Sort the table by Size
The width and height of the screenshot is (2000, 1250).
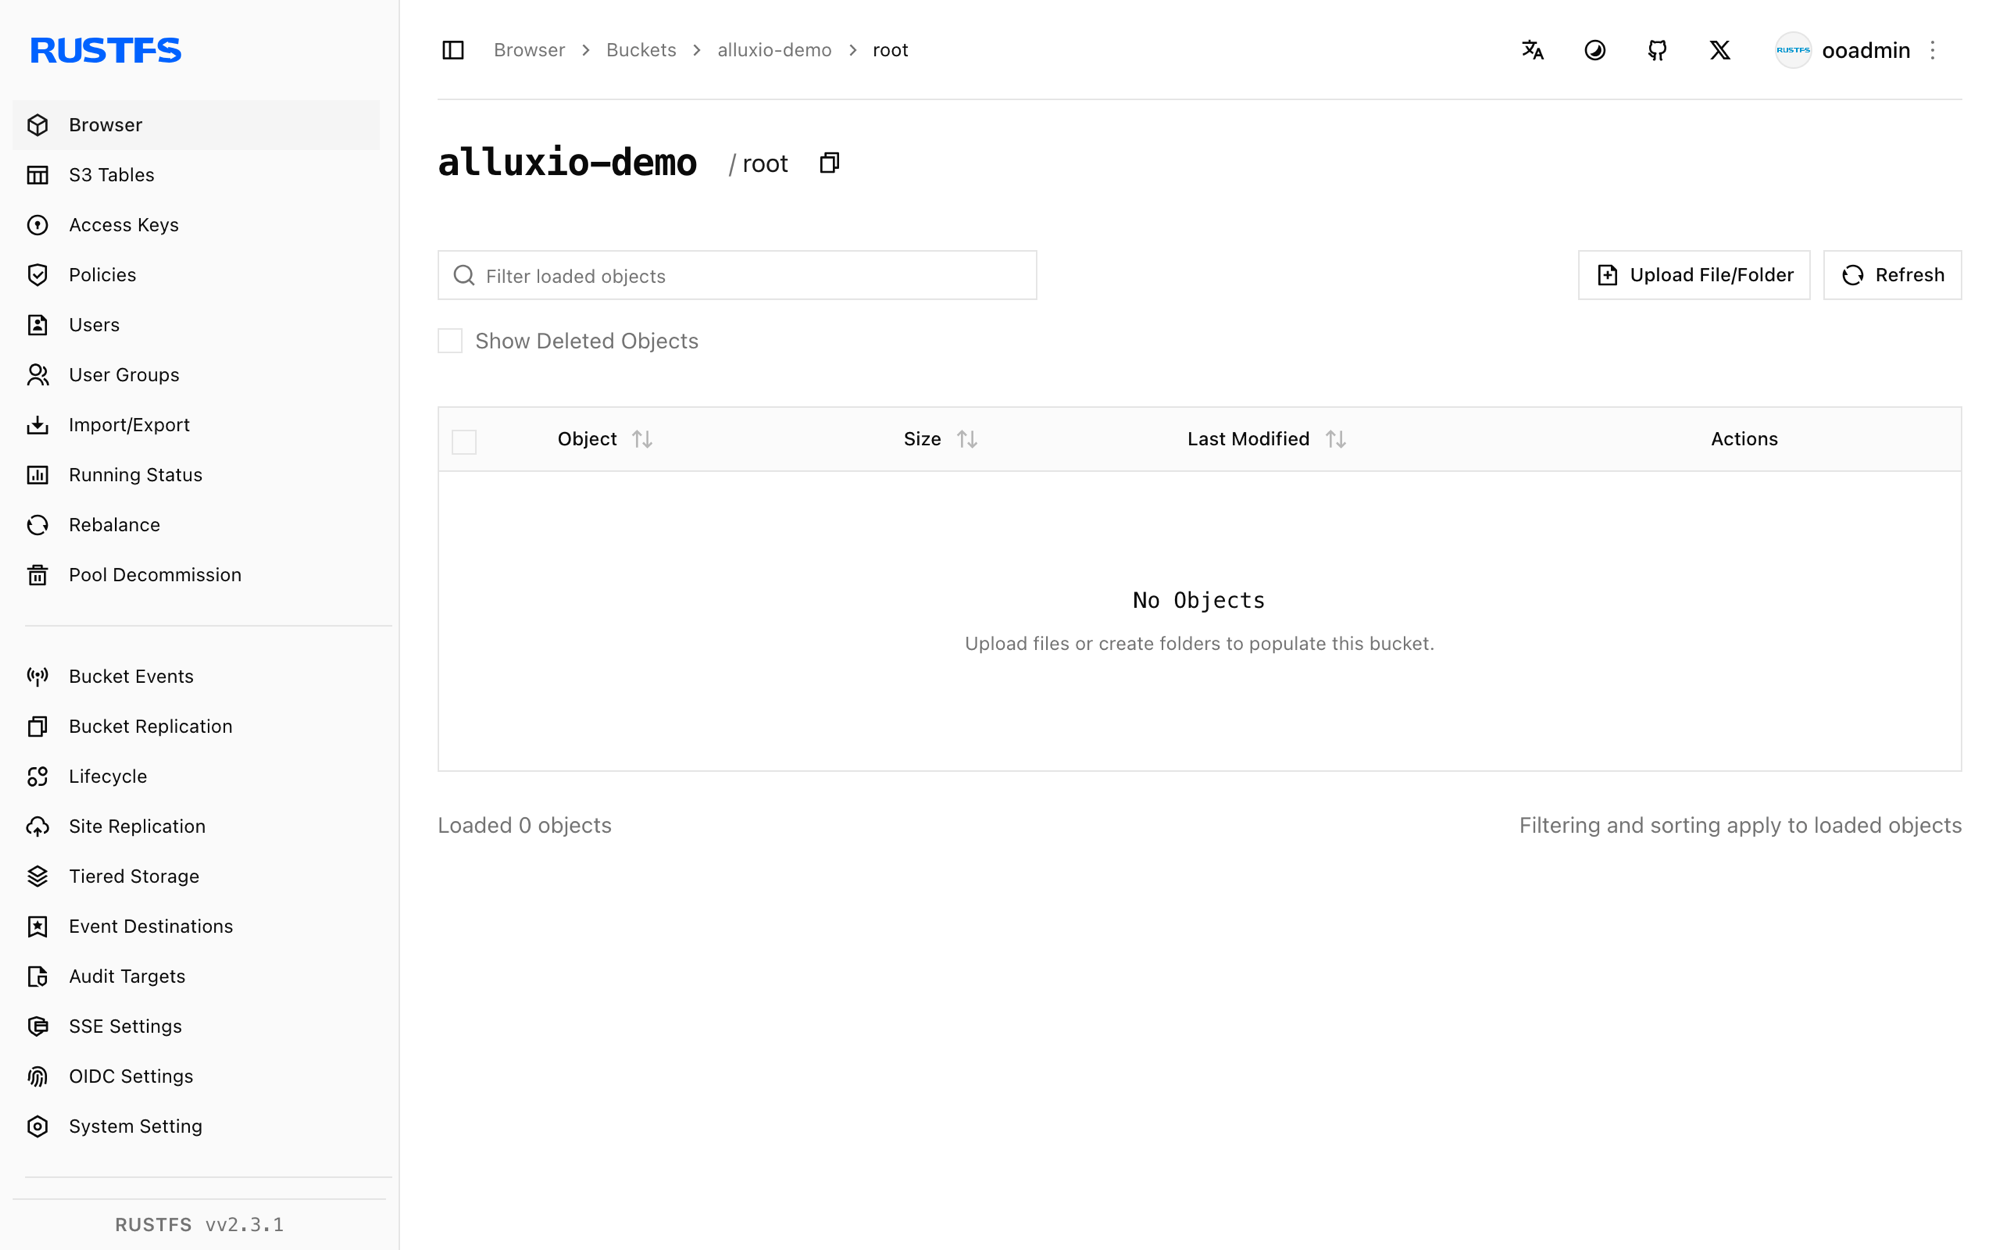[x=967, y=439]
